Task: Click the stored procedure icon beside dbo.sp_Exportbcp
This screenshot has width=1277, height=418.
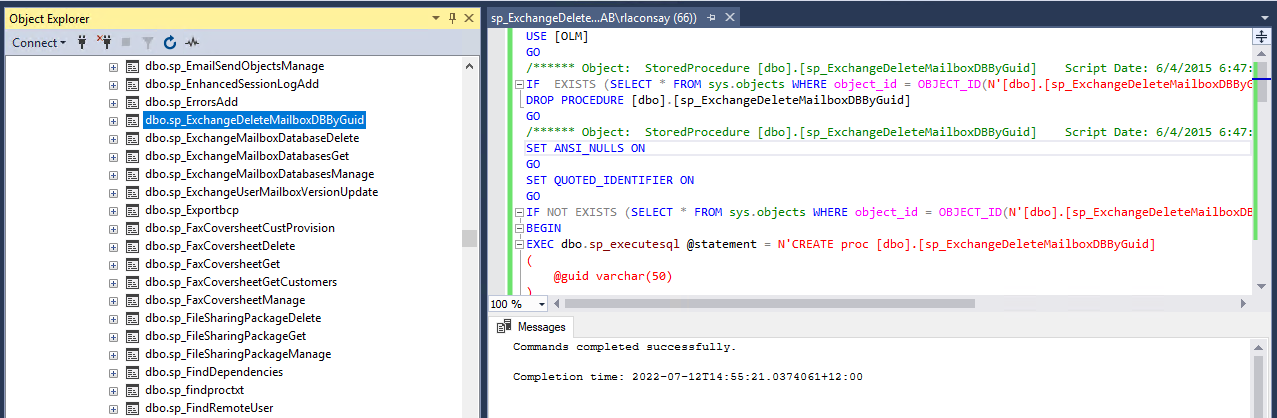Action: [x=132, y=210]
